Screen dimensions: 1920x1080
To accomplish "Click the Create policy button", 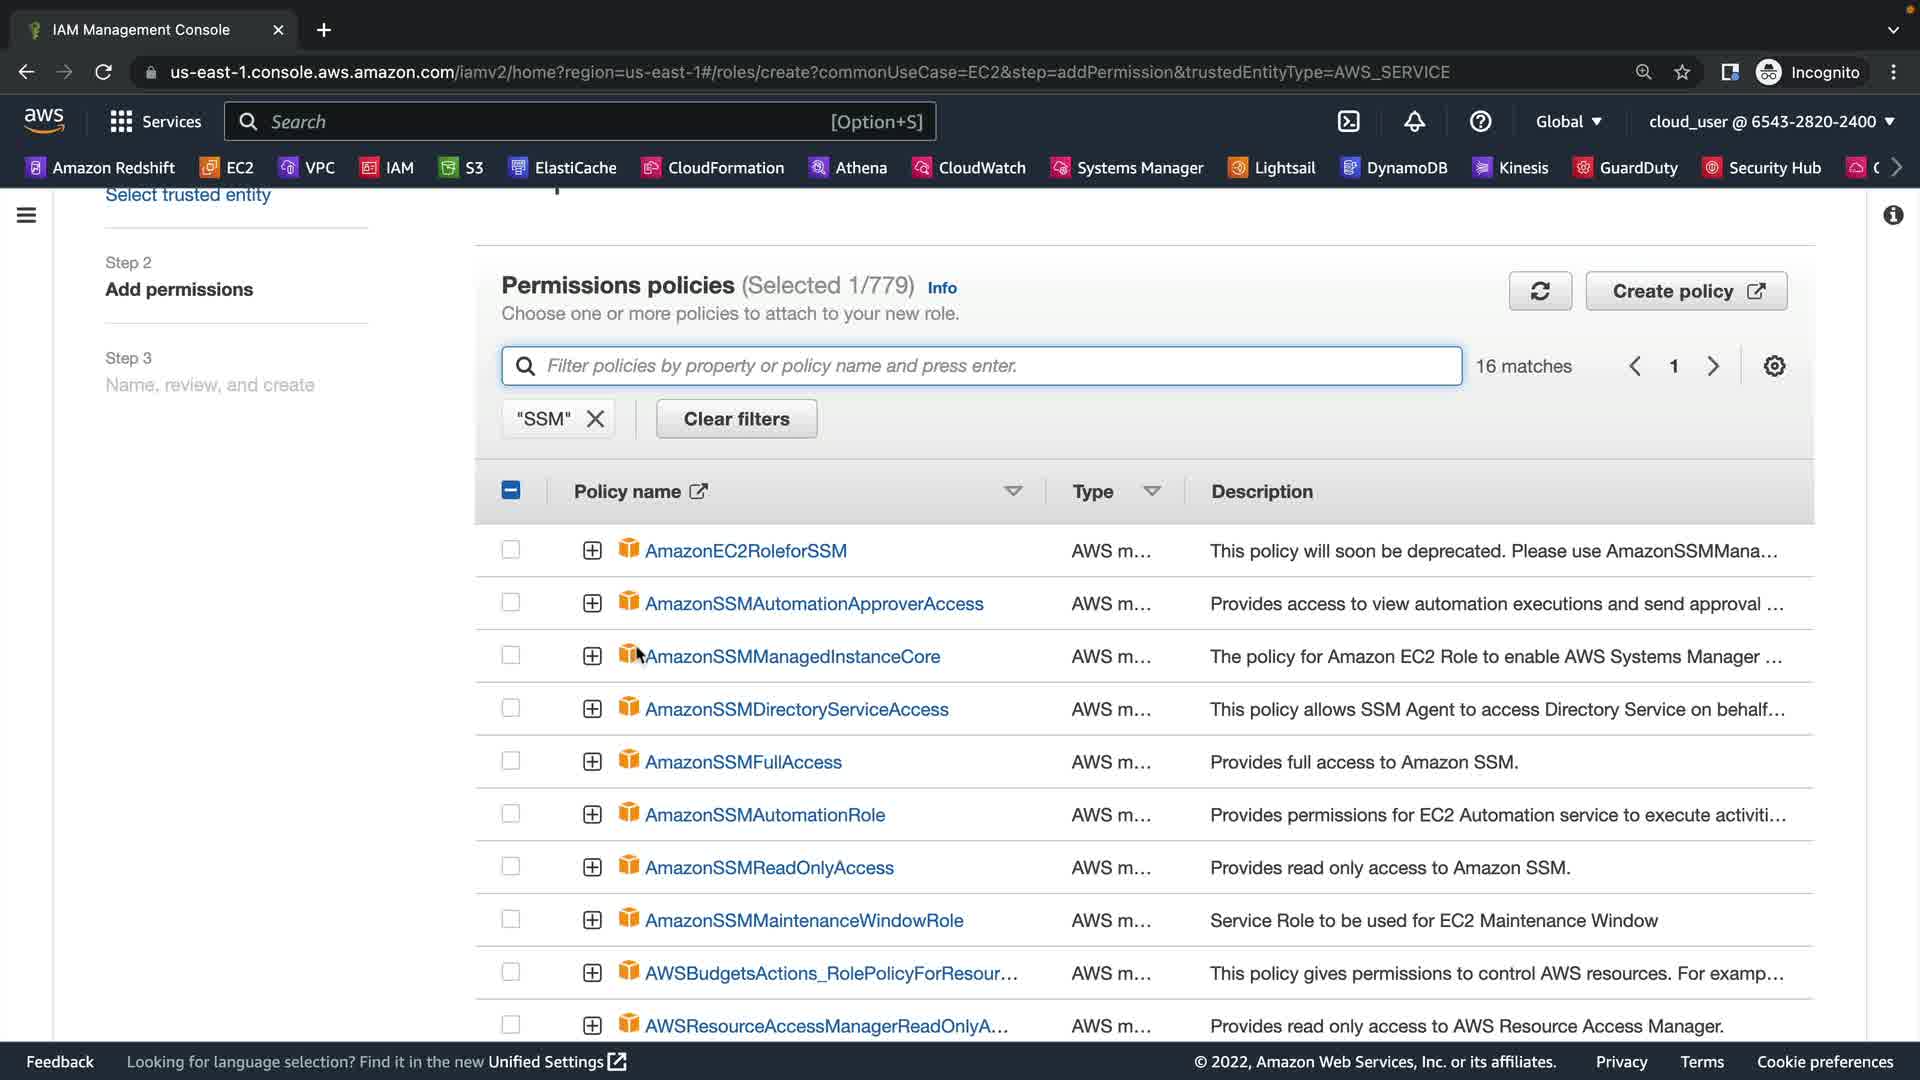I will [1686, 291].
